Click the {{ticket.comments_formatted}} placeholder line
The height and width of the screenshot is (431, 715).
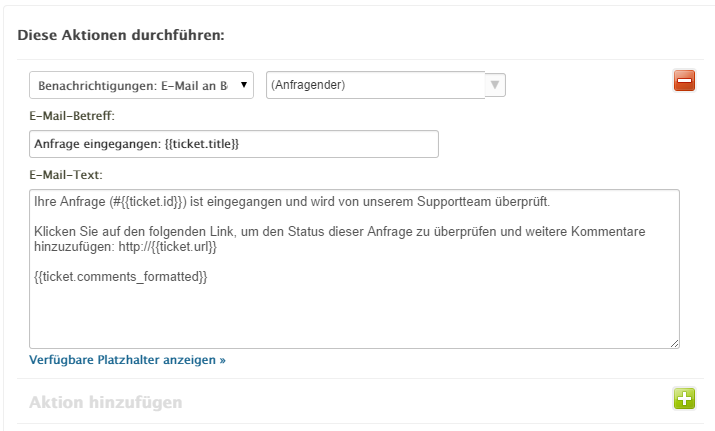(120, 277)
